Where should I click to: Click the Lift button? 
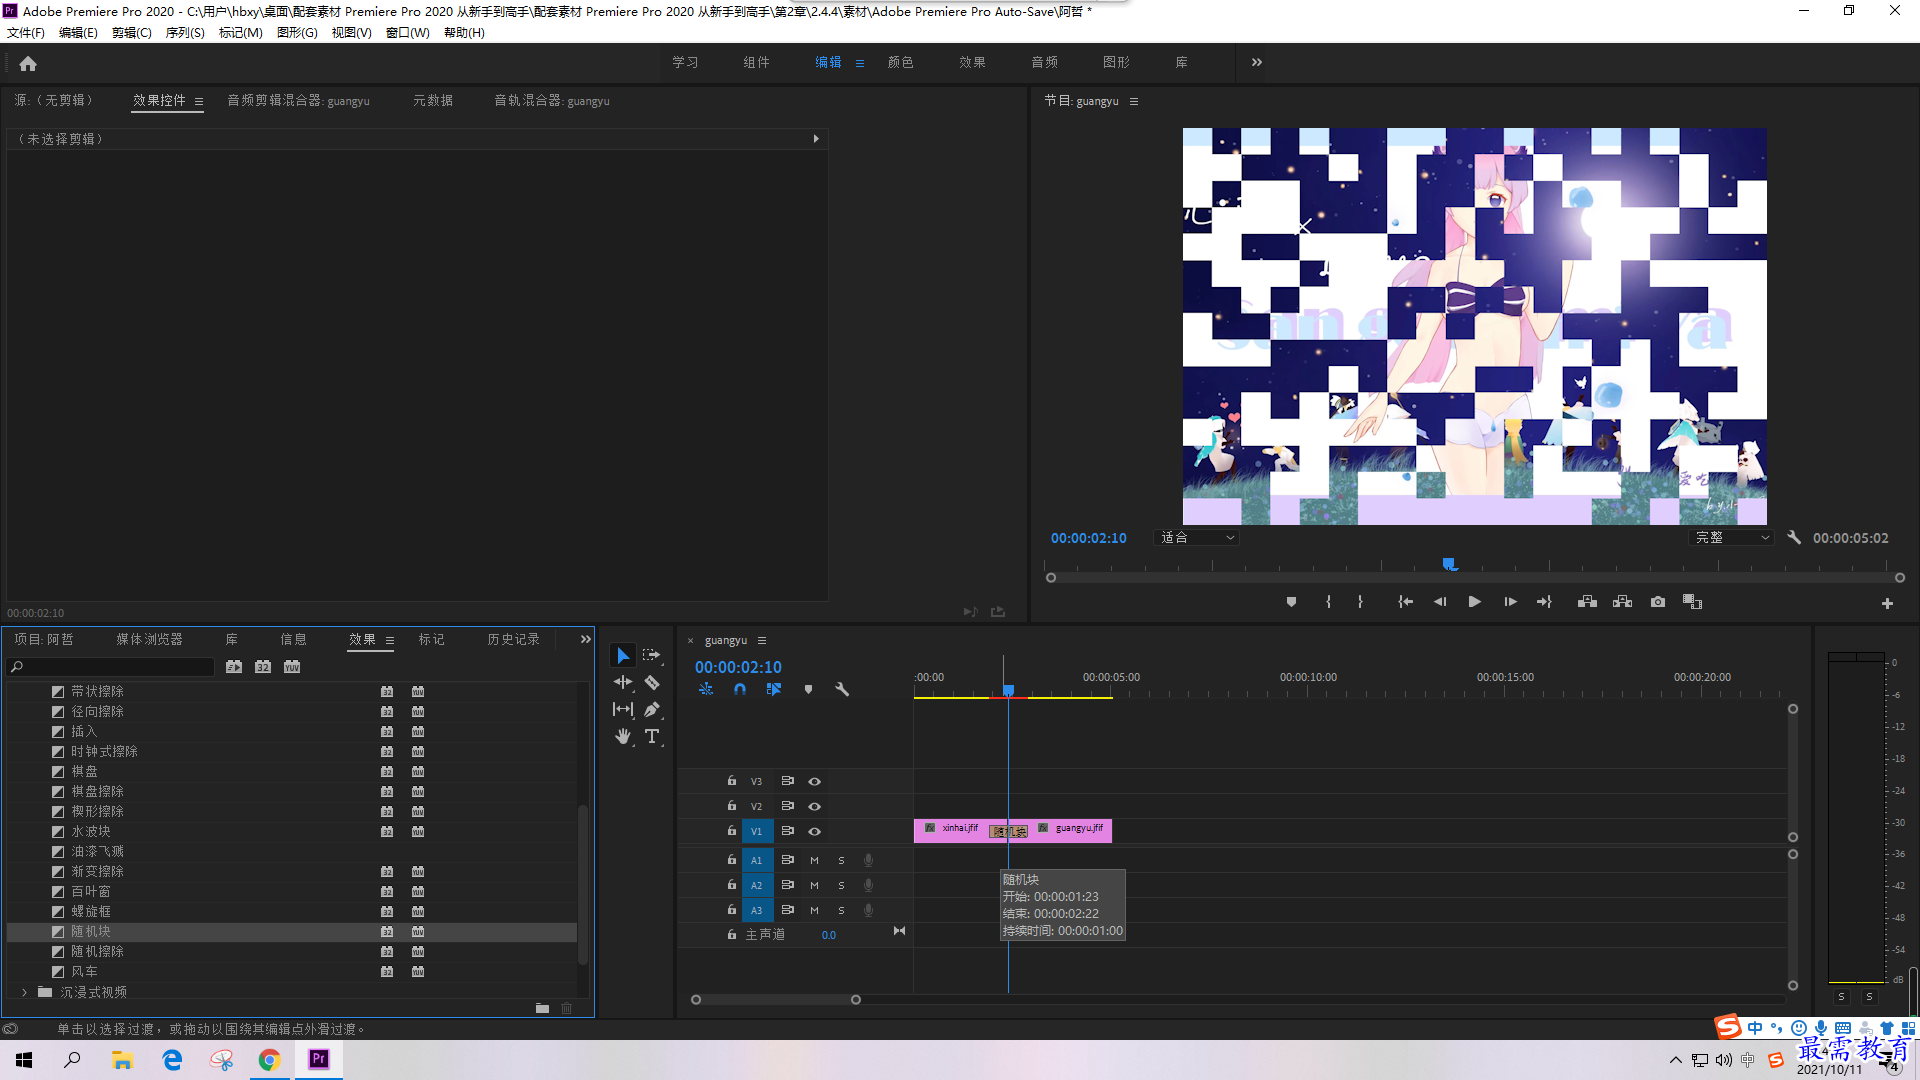(1587, 602)
